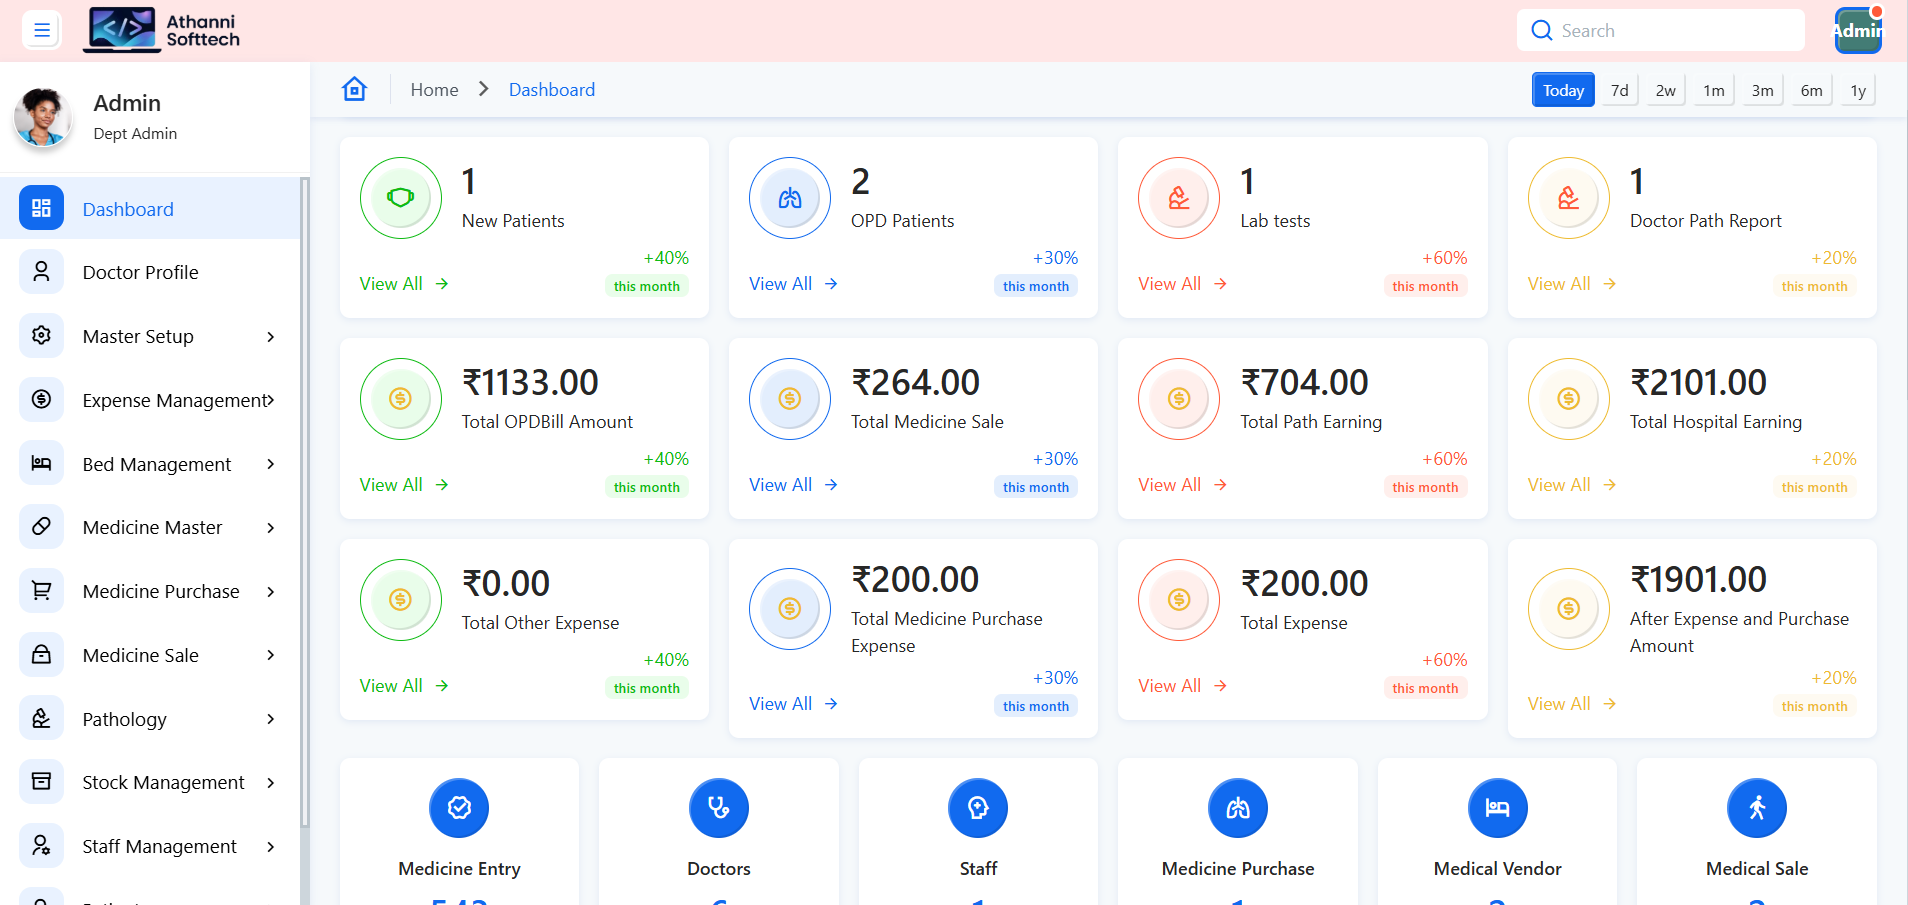Switch to the 7d time filter
The width and height of the screenshot is (1908, 905).
(x=1619, y=89)
